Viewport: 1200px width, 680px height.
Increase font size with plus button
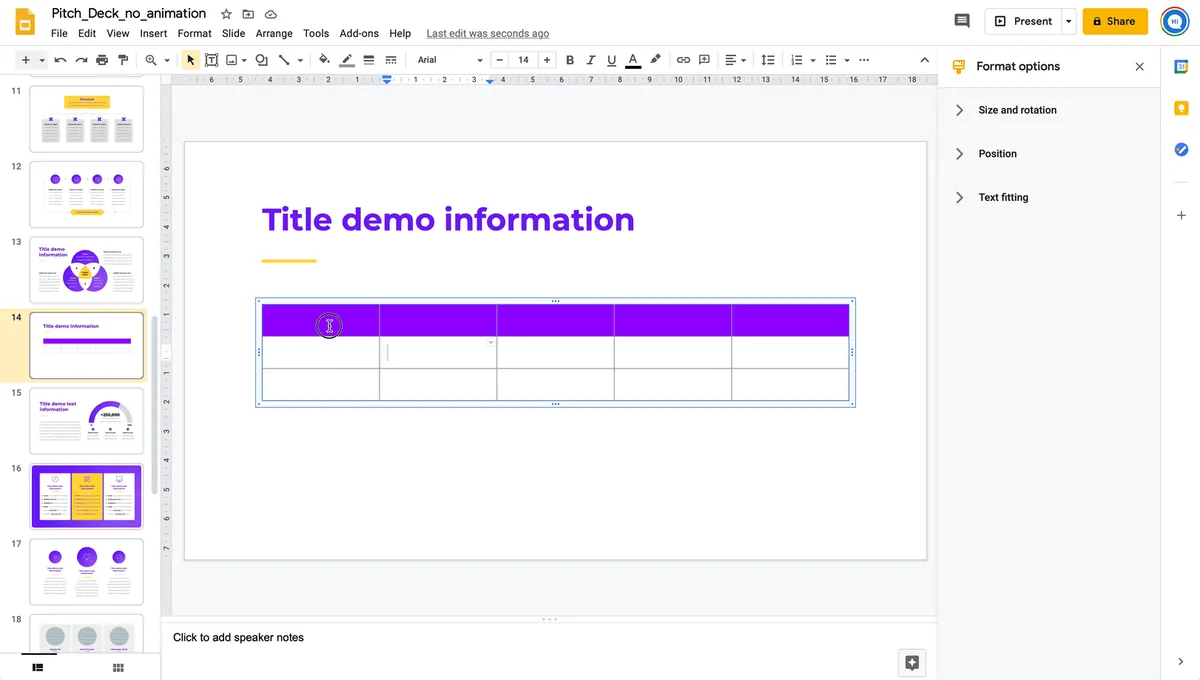point(546,60)
